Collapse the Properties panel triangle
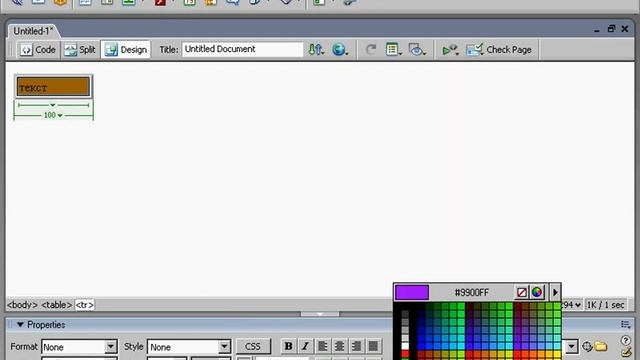Viewport: 640px width, 360px height. 20,324
